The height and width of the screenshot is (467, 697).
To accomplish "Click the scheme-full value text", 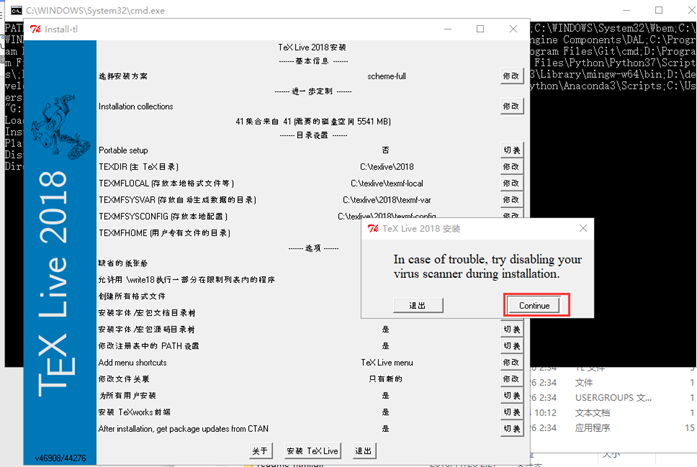I will point(387,76).
